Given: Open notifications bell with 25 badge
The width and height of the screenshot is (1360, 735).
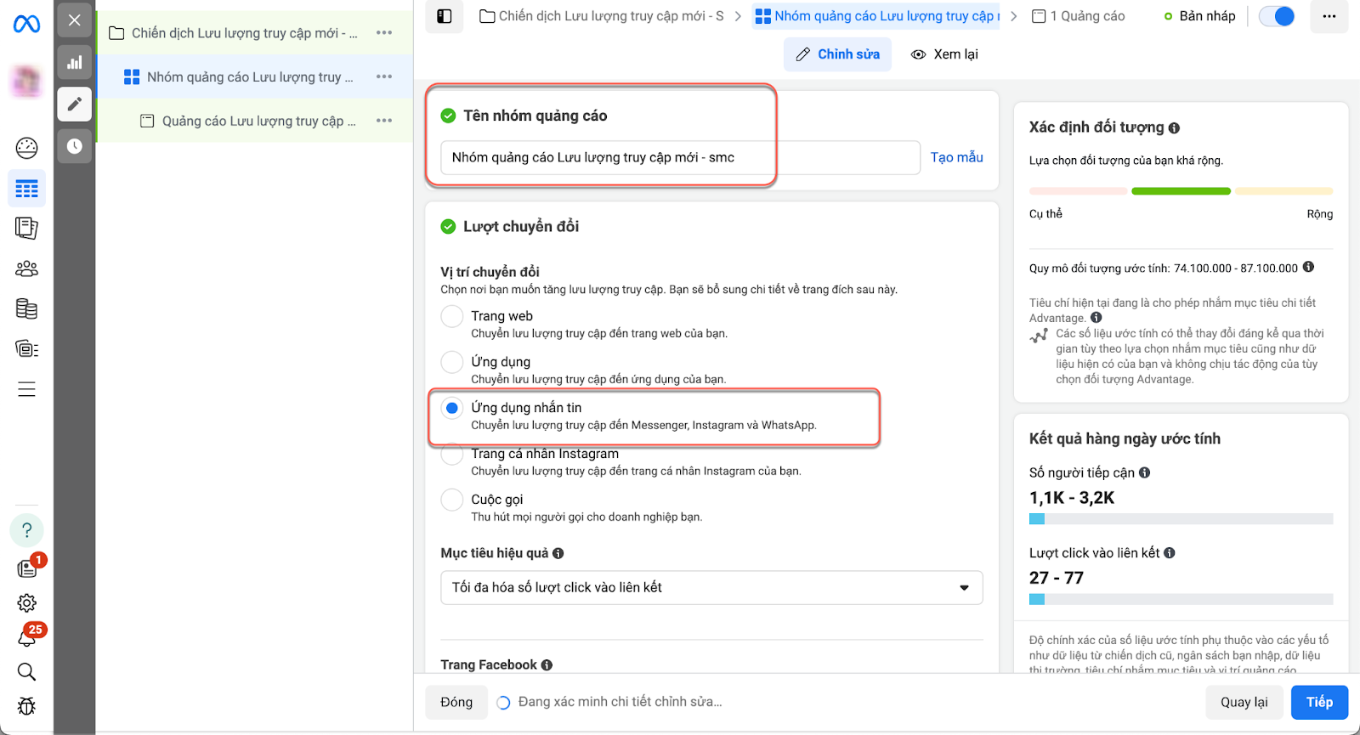Looking at the screenshot, I should (27, 637).
